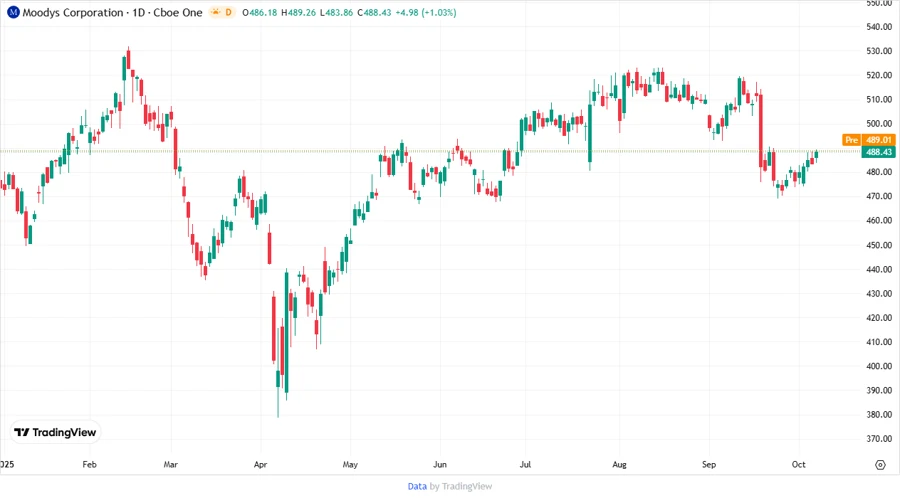This screenshot has height=498, width=900.
Task: Open the Moodys Corporation symbol title
Action: (x=70, y=12)
